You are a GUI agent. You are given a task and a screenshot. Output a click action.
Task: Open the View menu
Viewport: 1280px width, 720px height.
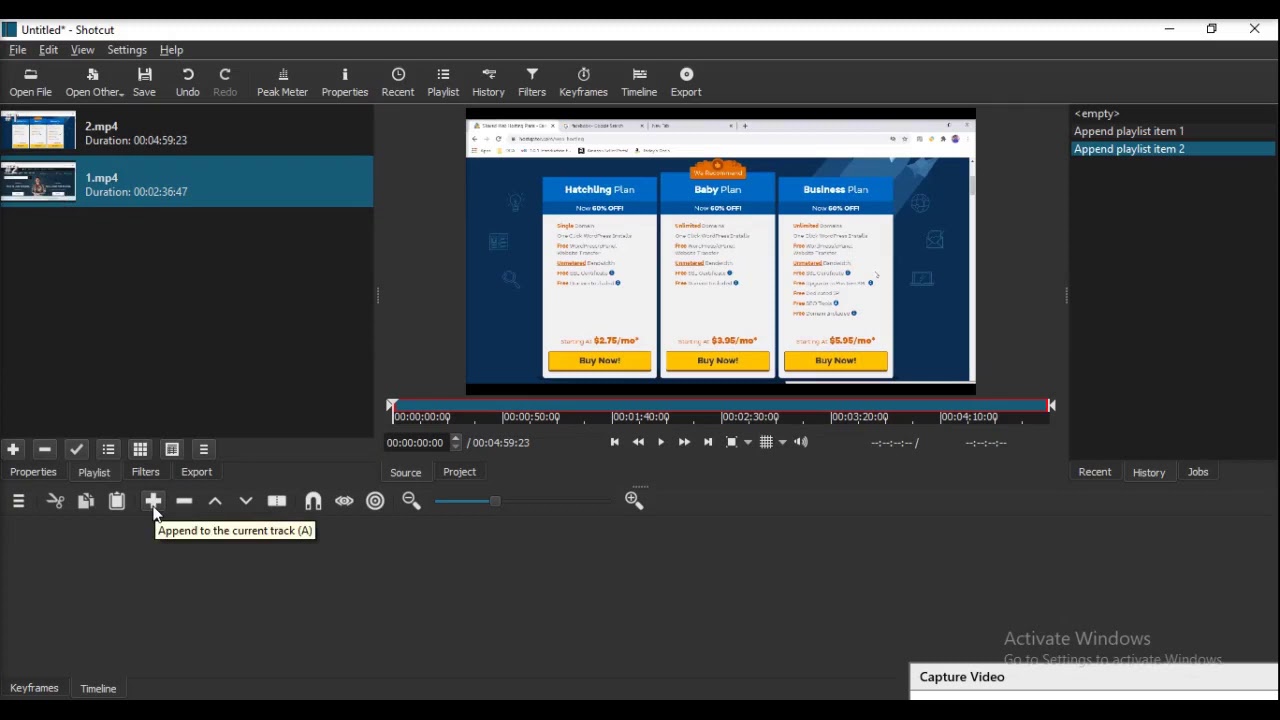tap(84, 51)
